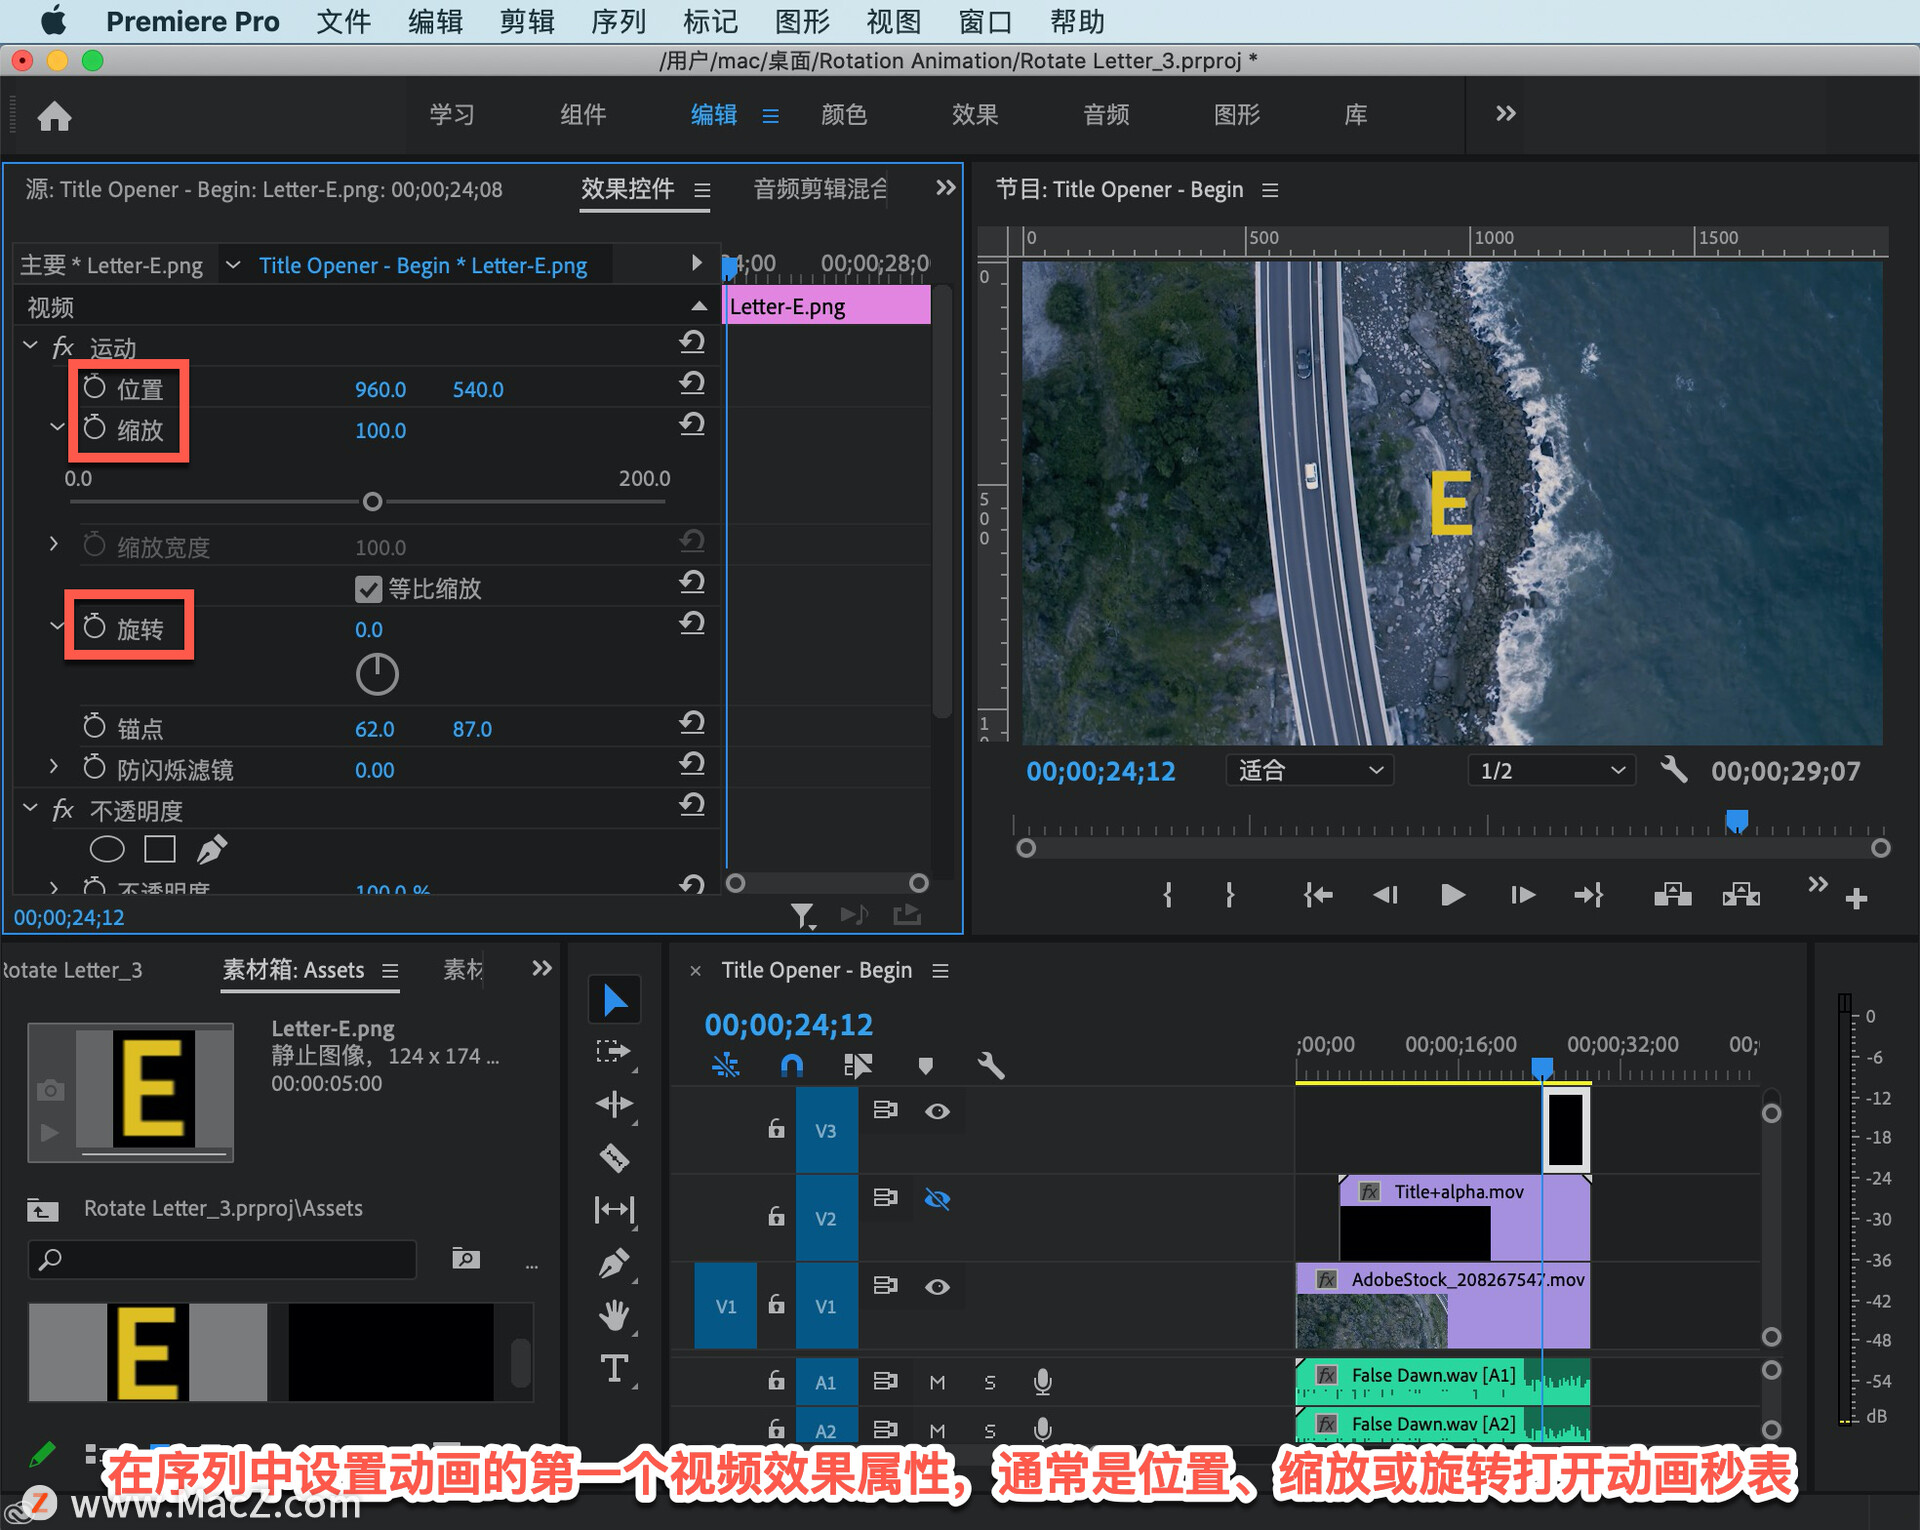1920x1530 pixels.
Task: Play the program monitor
Action: click(1452, 894)
